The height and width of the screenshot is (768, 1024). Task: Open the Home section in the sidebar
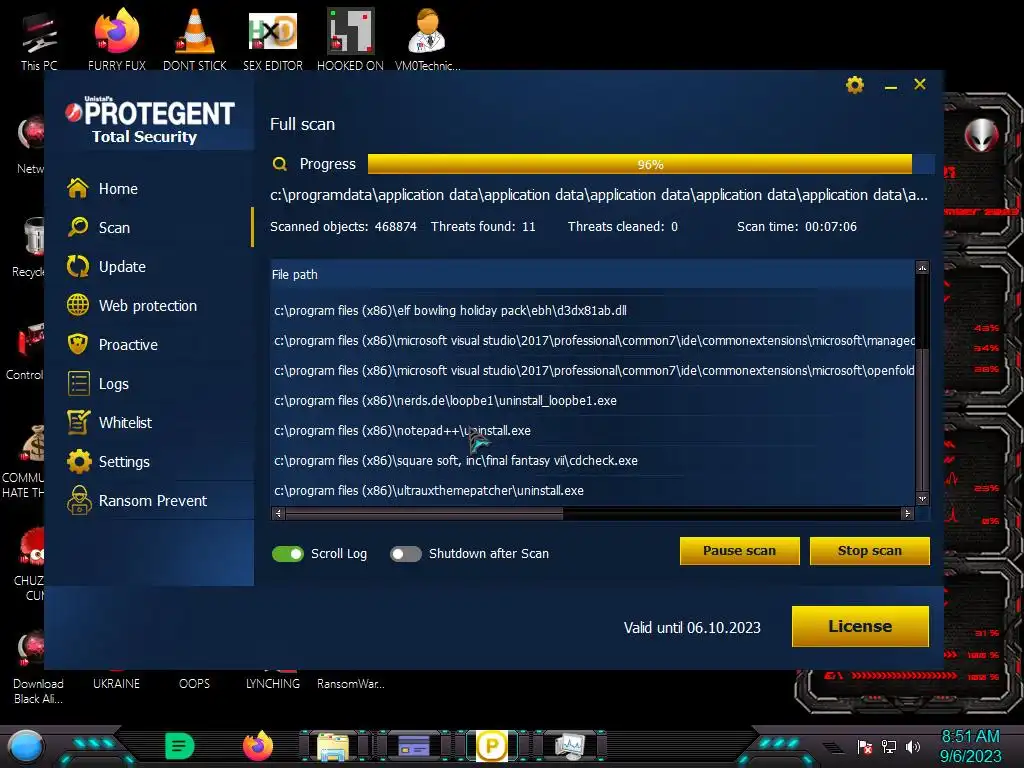(118, 189)
